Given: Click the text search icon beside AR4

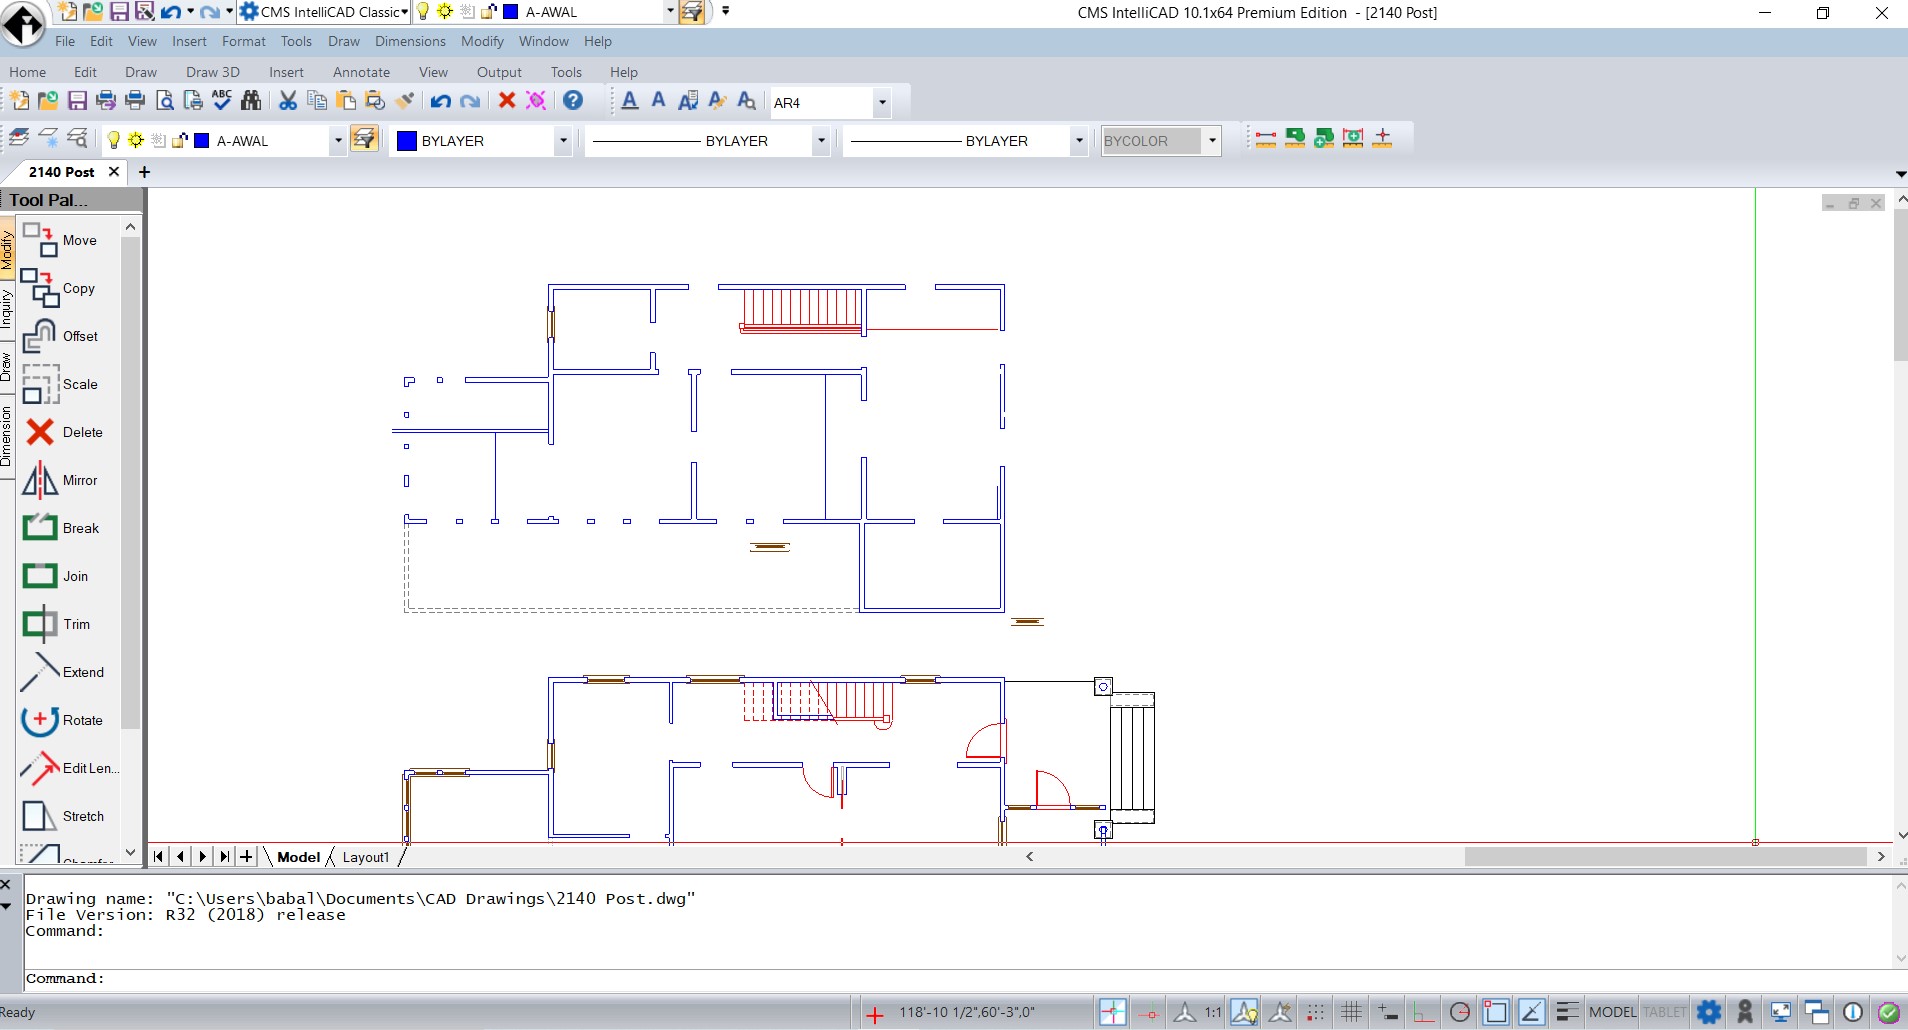Looking at the screenshot, I should pyautogui.click(x=746, y=101).
